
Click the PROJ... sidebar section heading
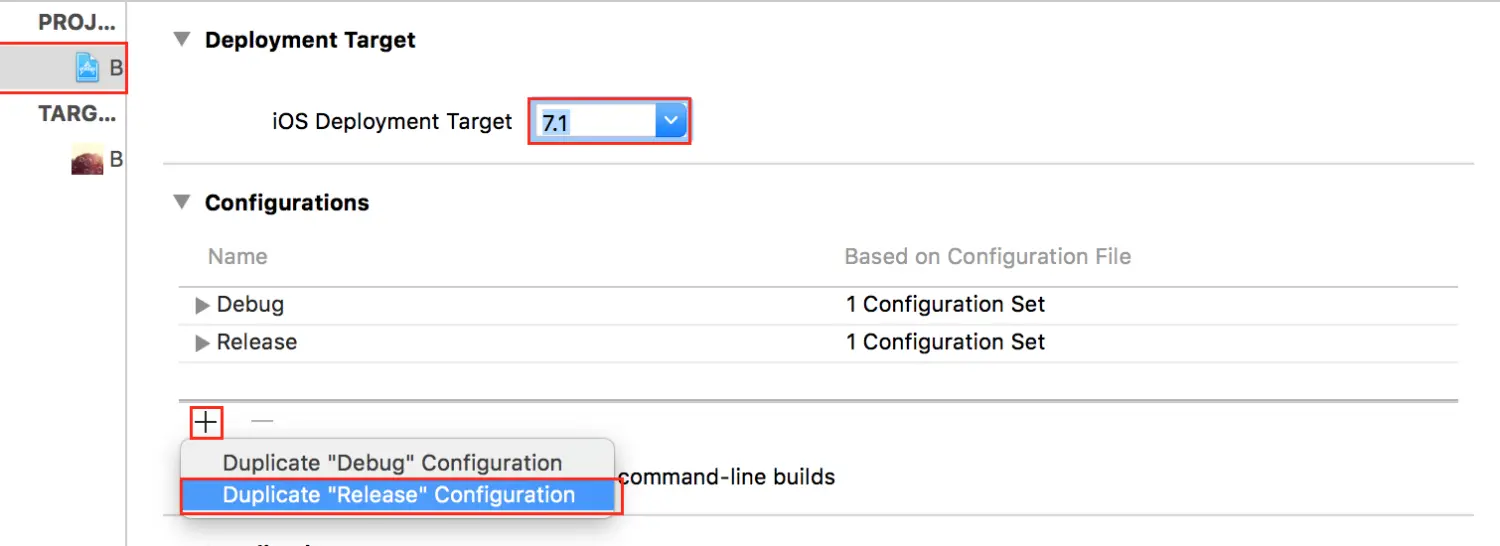[x=80, y=23]
